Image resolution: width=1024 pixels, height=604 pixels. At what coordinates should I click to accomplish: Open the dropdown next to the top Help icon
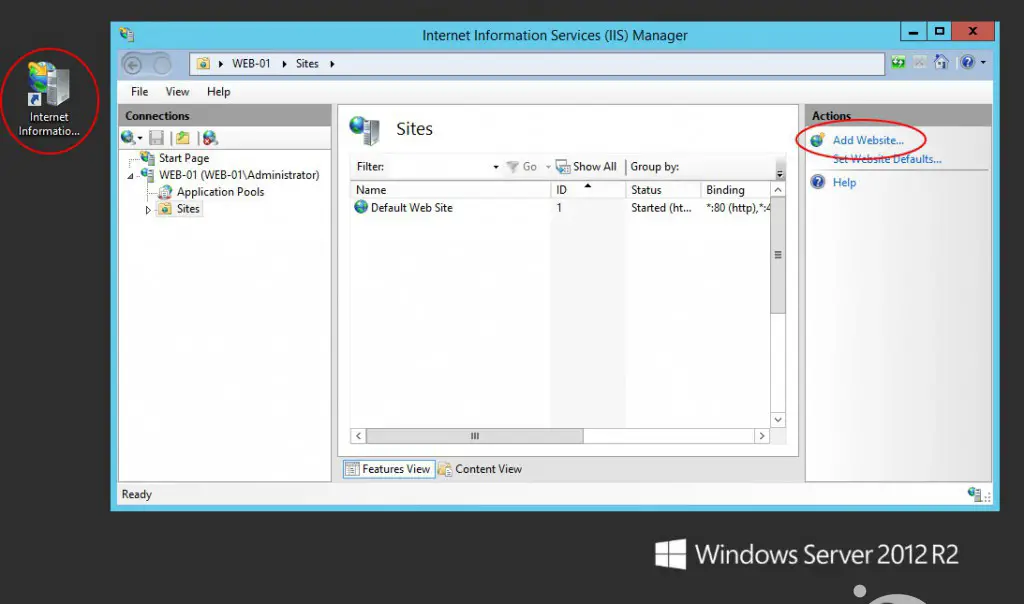click(x=983, y=63)
